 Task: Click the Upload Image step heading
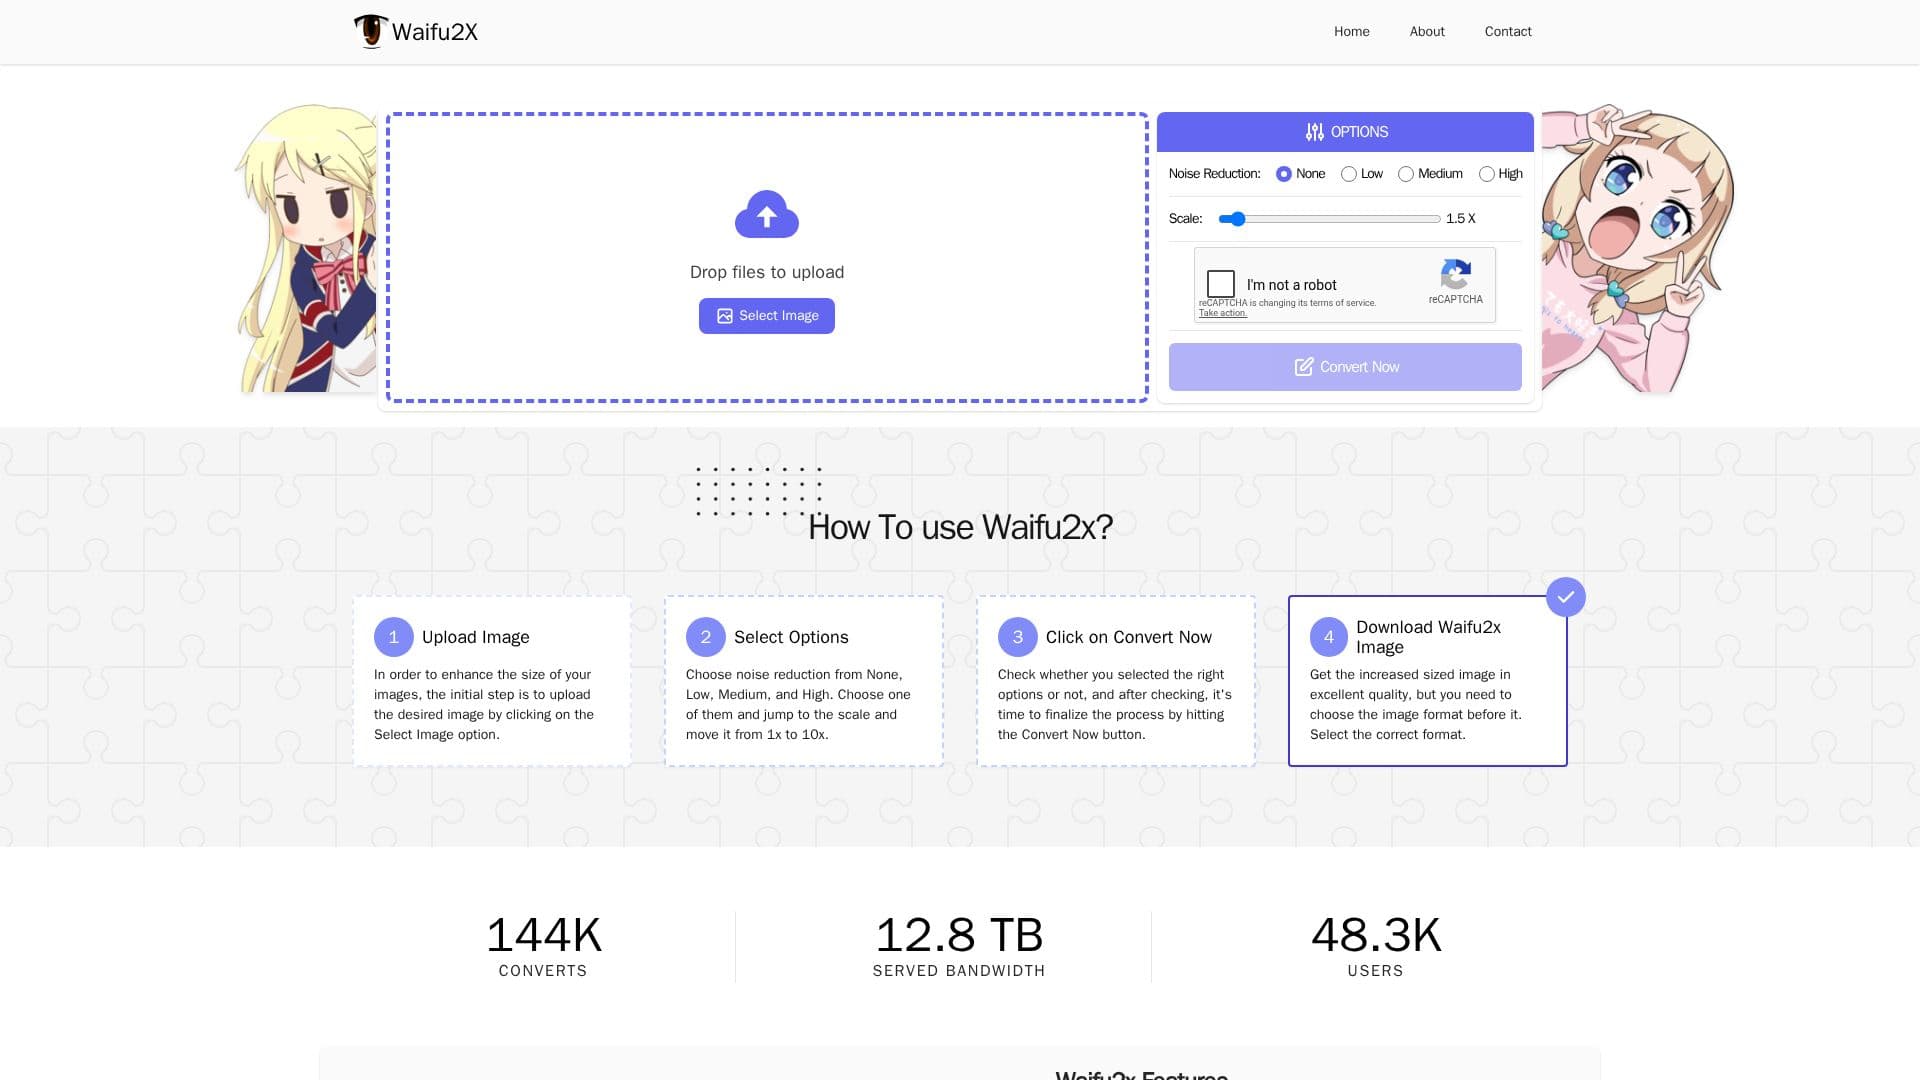click(x=476, y=637)
